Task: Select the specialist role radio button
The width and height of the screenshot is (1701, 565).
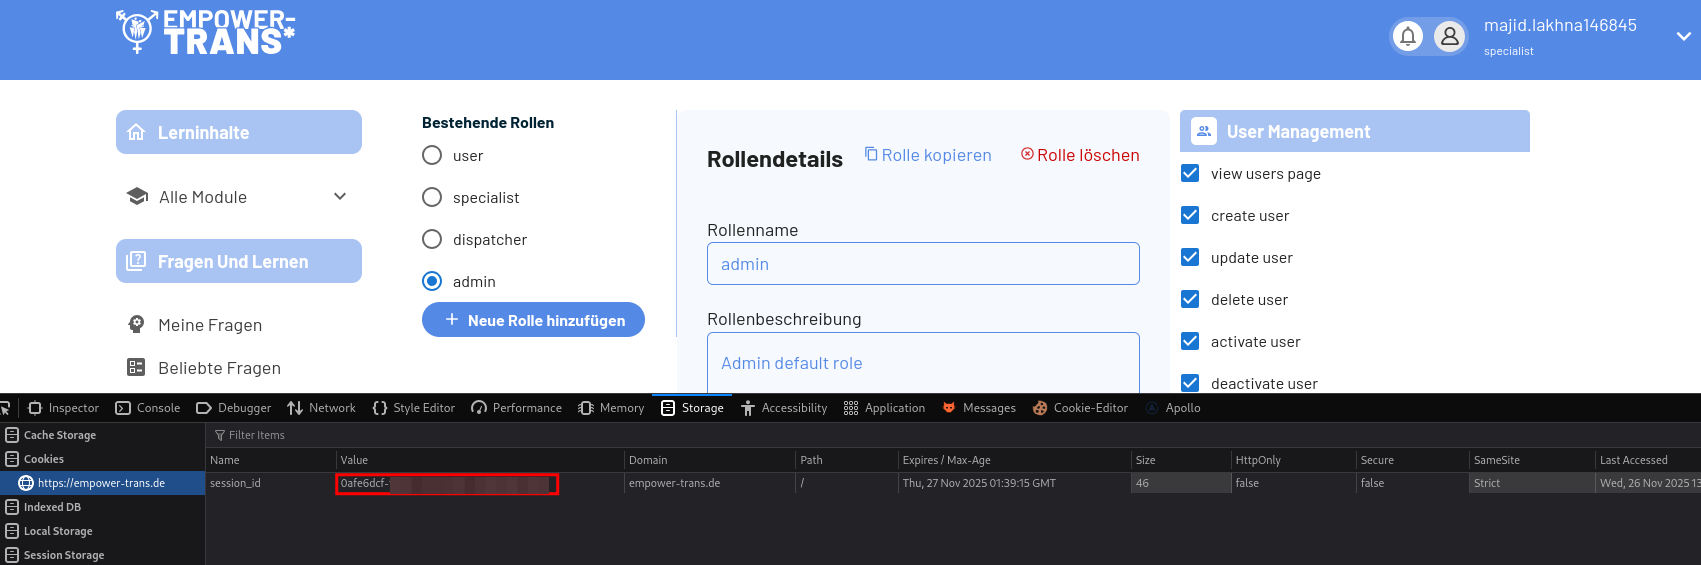Action: pyautogui.click(x=432, y=197)
